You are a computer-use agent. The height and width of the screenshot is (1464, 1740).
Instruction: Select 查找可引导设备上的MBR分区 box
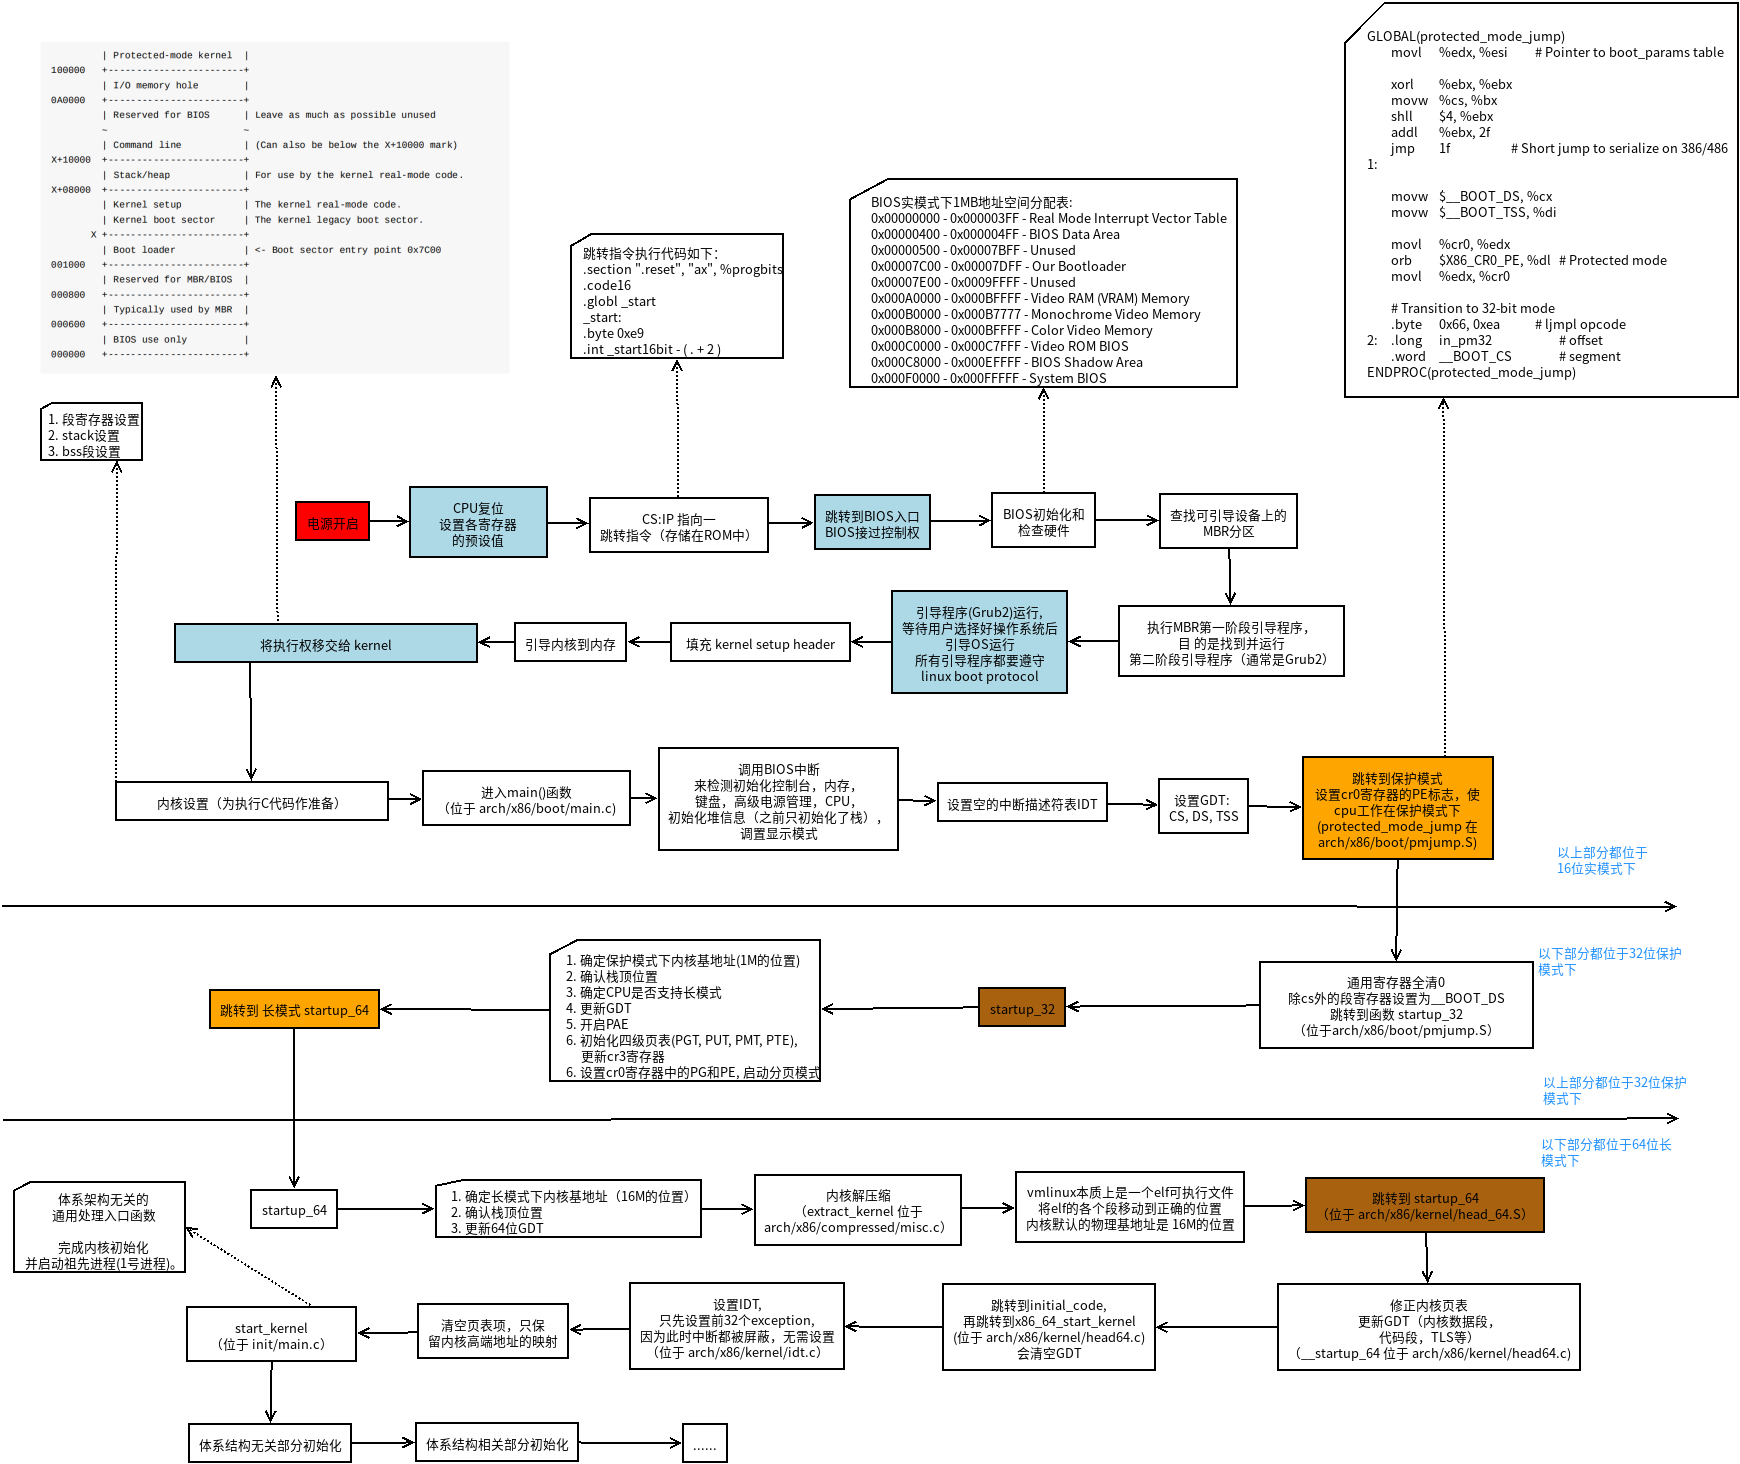coord(1228,521)
